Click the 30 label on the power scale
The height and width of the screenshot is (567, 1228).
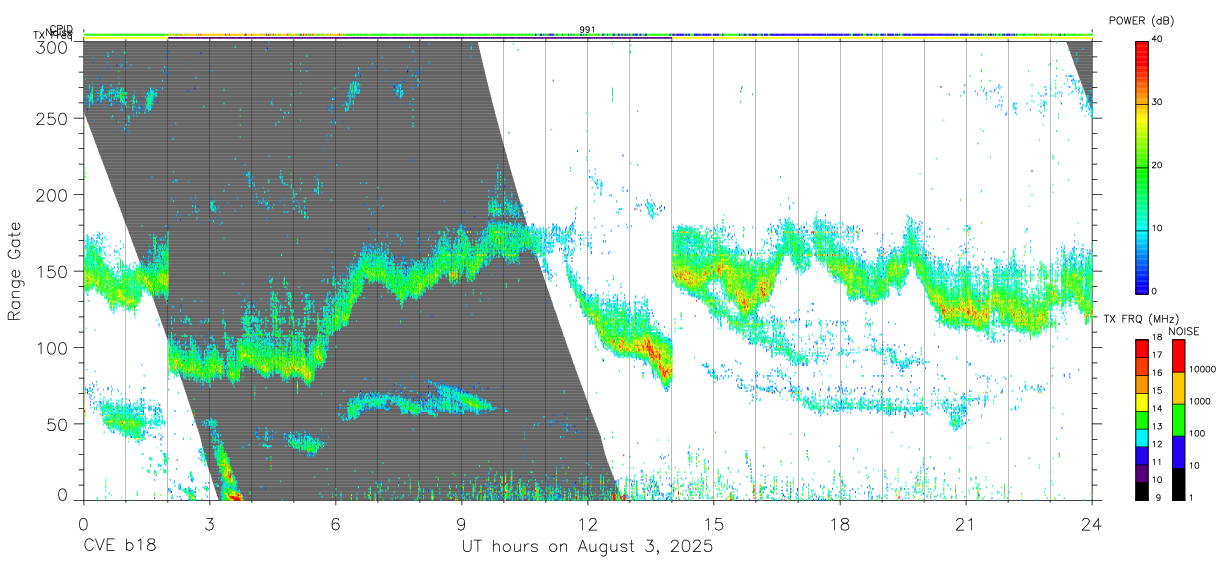point(1157,103)
